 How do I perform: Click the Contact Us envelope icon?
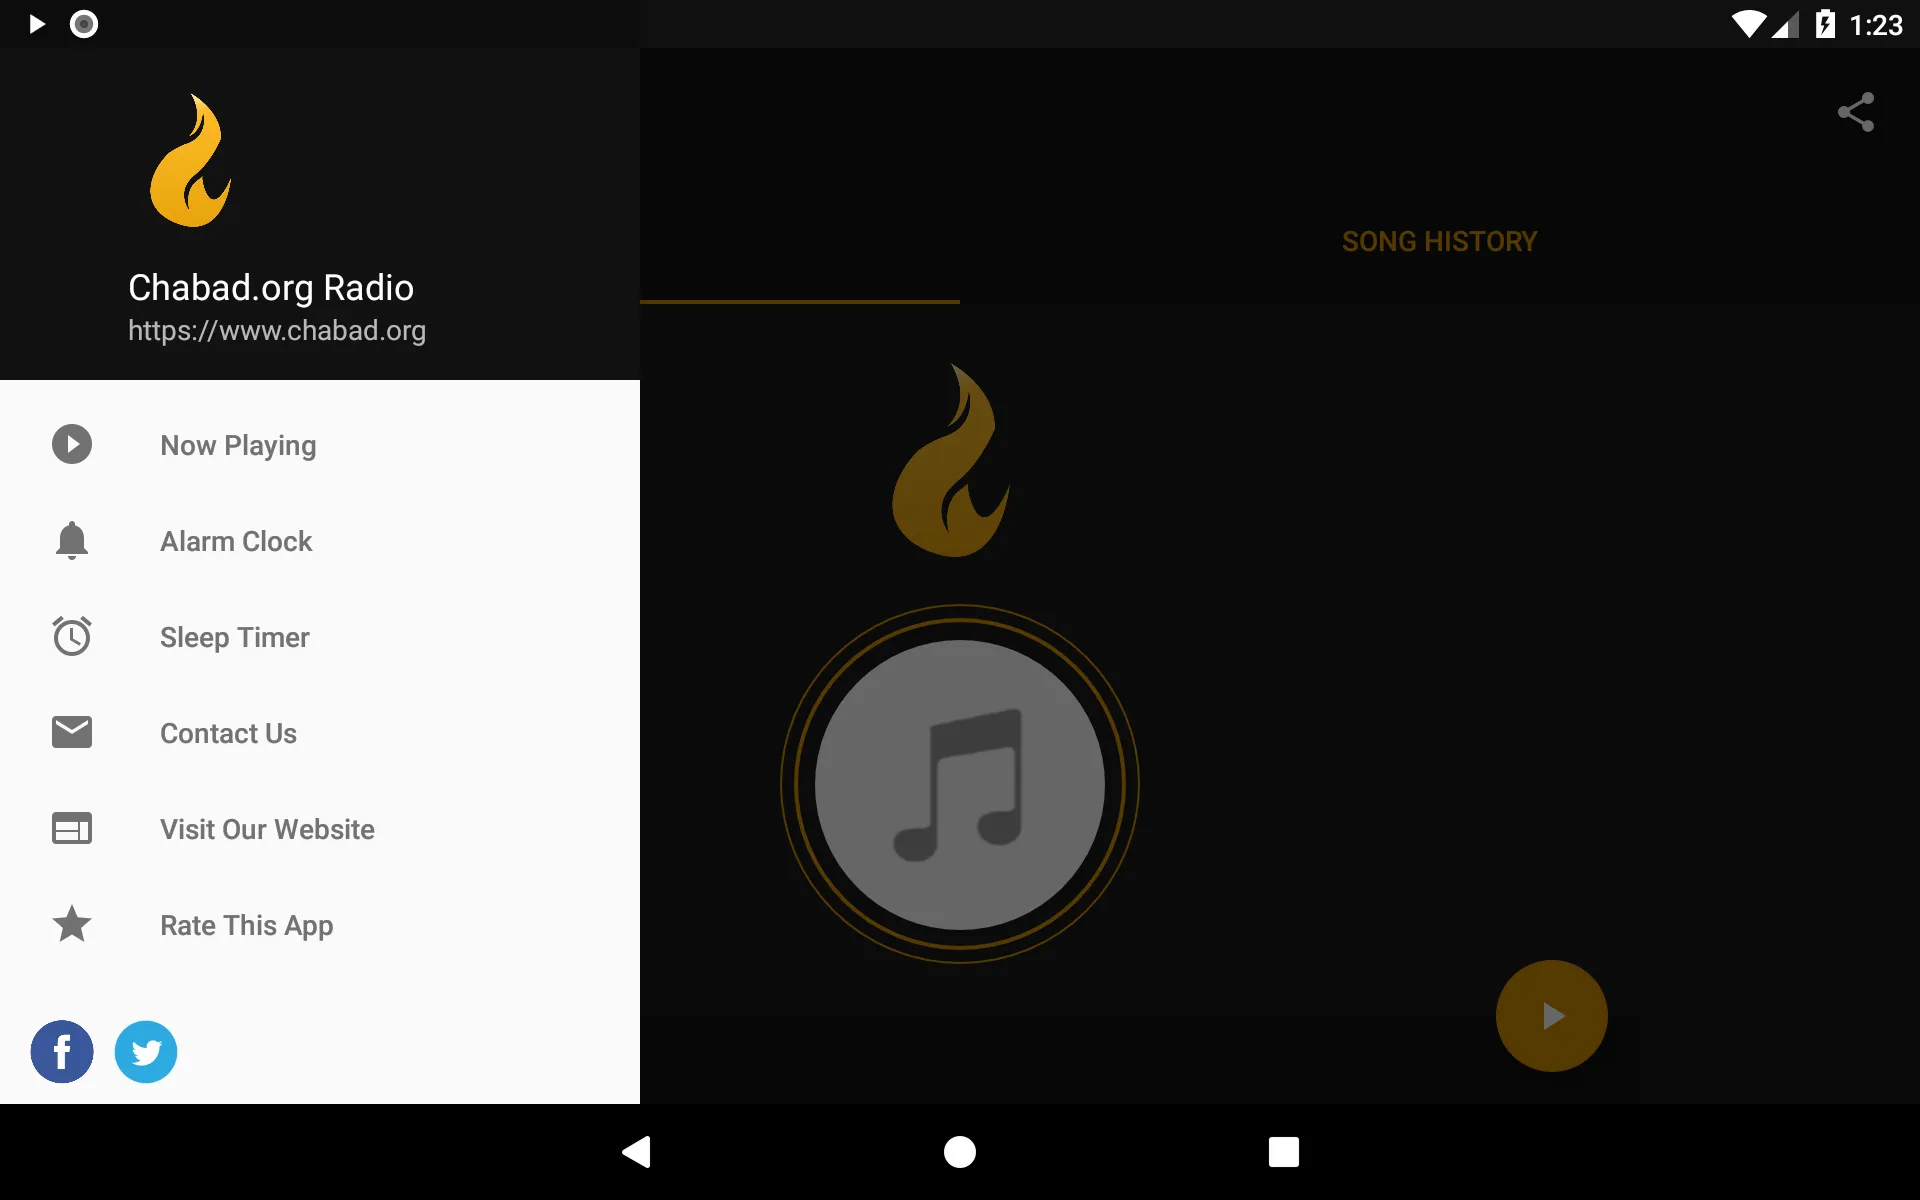tap(72, 733)
